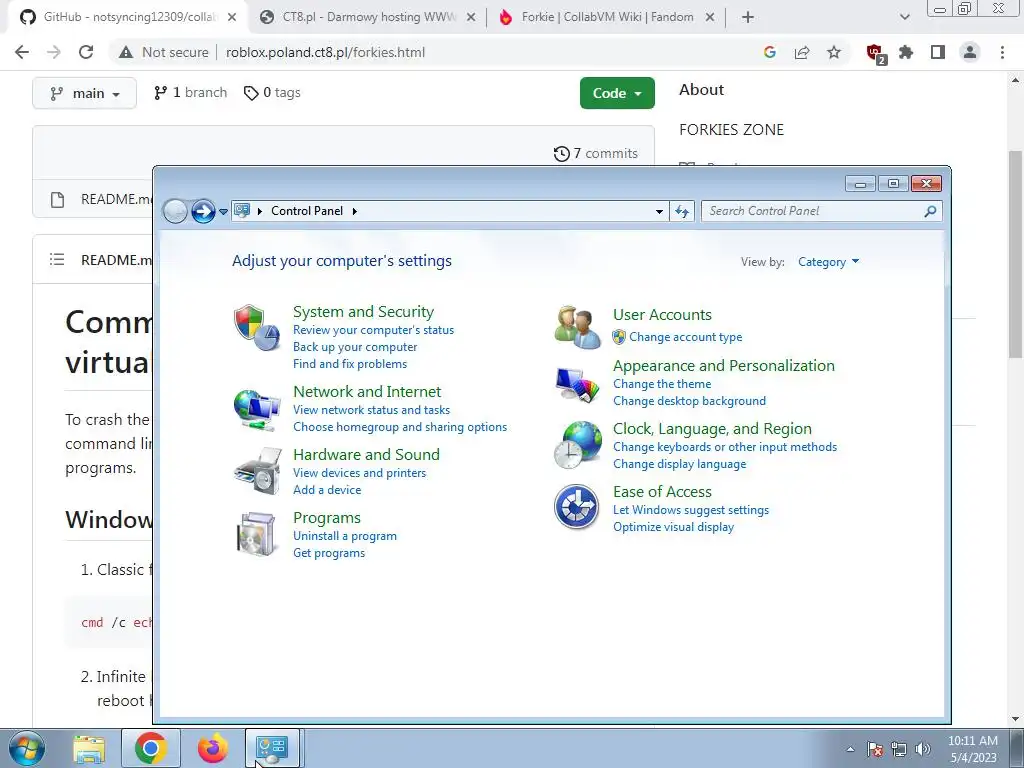Bookmark this page with star icon
The width and height of the screenshot is (1024, 768).
pos(834,52)
